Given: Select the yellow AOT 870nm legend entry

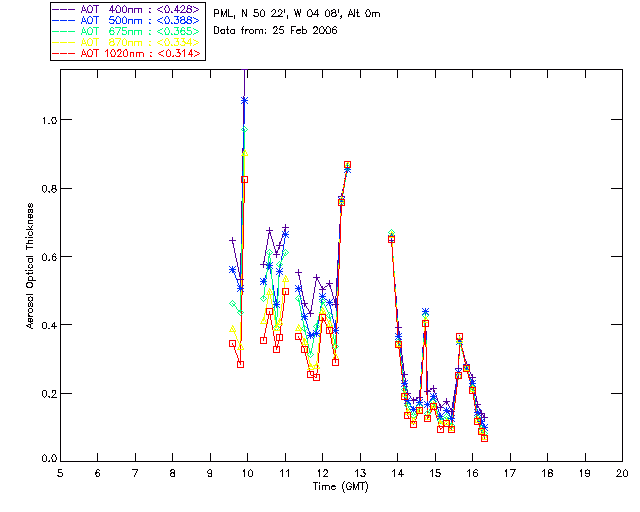Looking at the screenshot, I should click(128, 41).
